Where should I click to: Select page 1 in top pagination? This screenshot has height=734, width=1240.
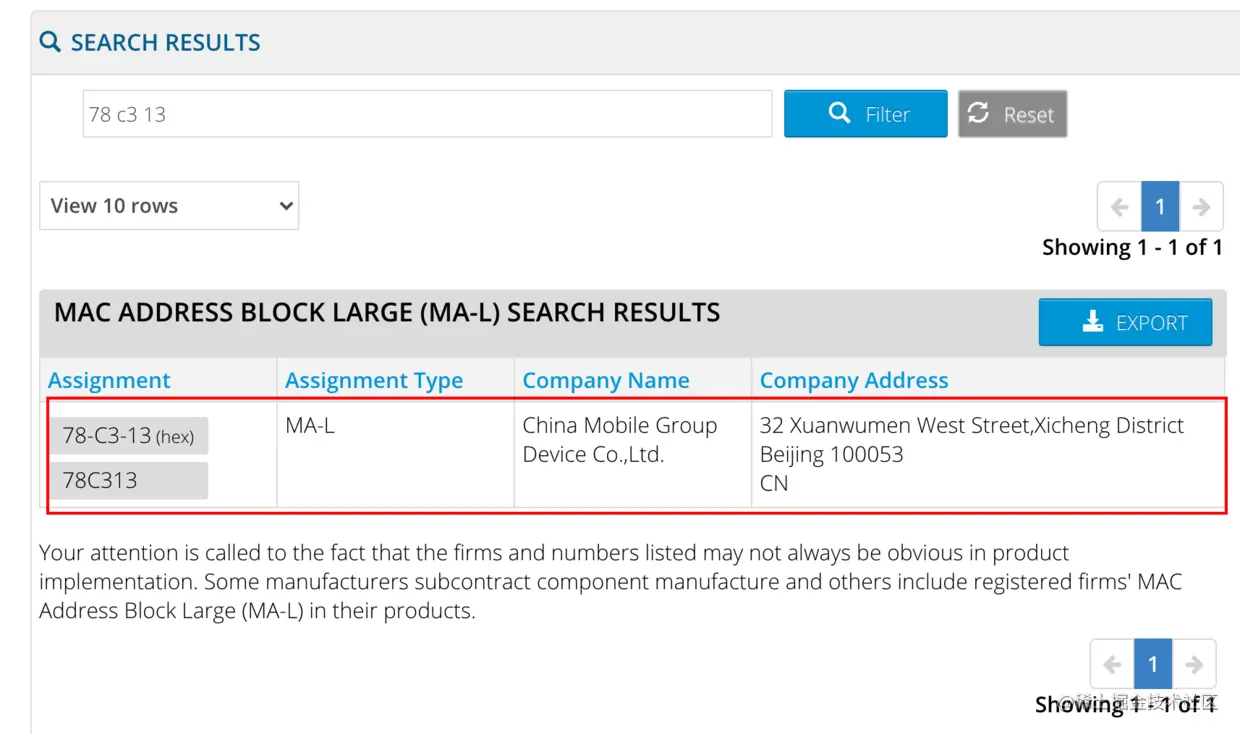pos(1160,207)
